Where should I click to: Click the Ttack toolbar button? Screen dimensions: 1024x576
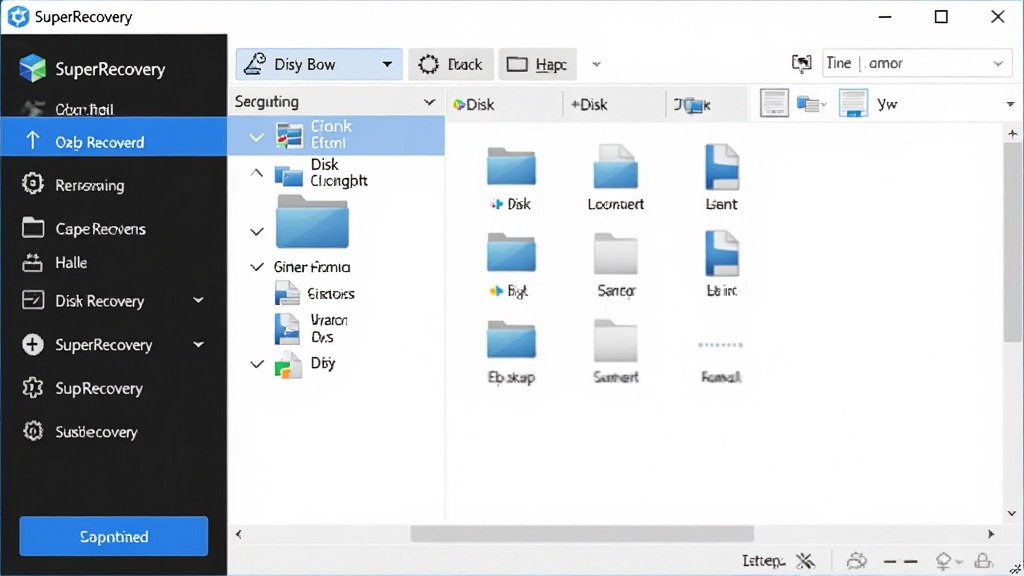[451, 64]
